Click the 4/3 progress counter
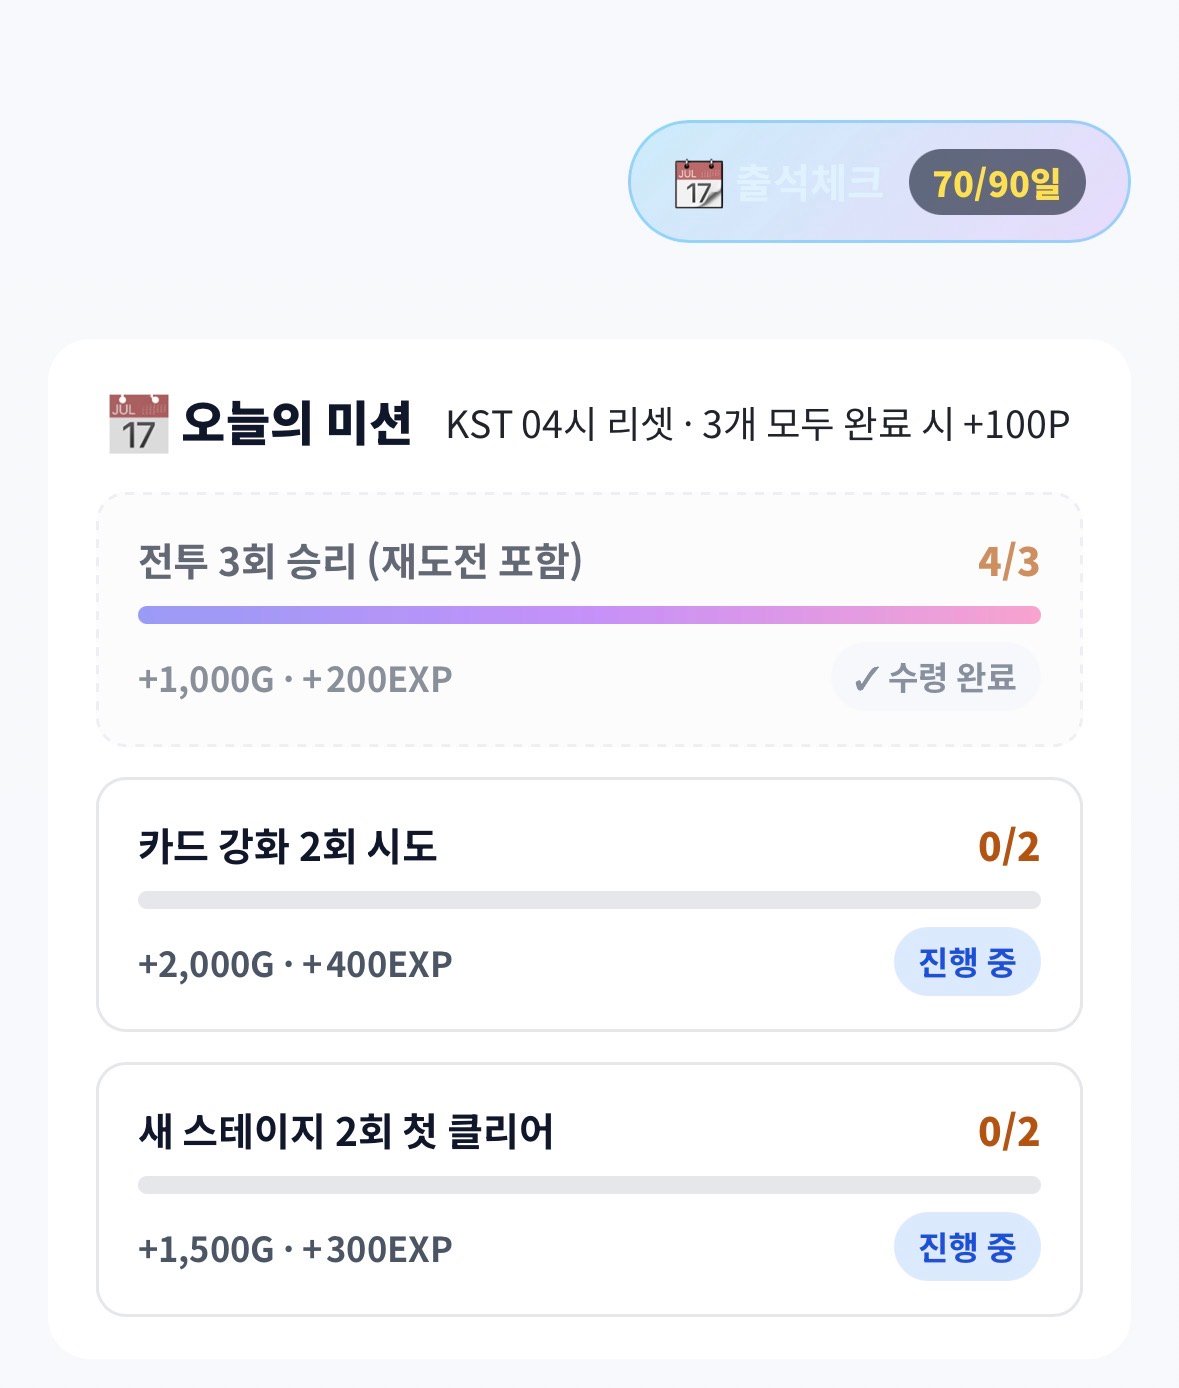This screenshot has width=1179, height=1388. (x=1009, y=562)
